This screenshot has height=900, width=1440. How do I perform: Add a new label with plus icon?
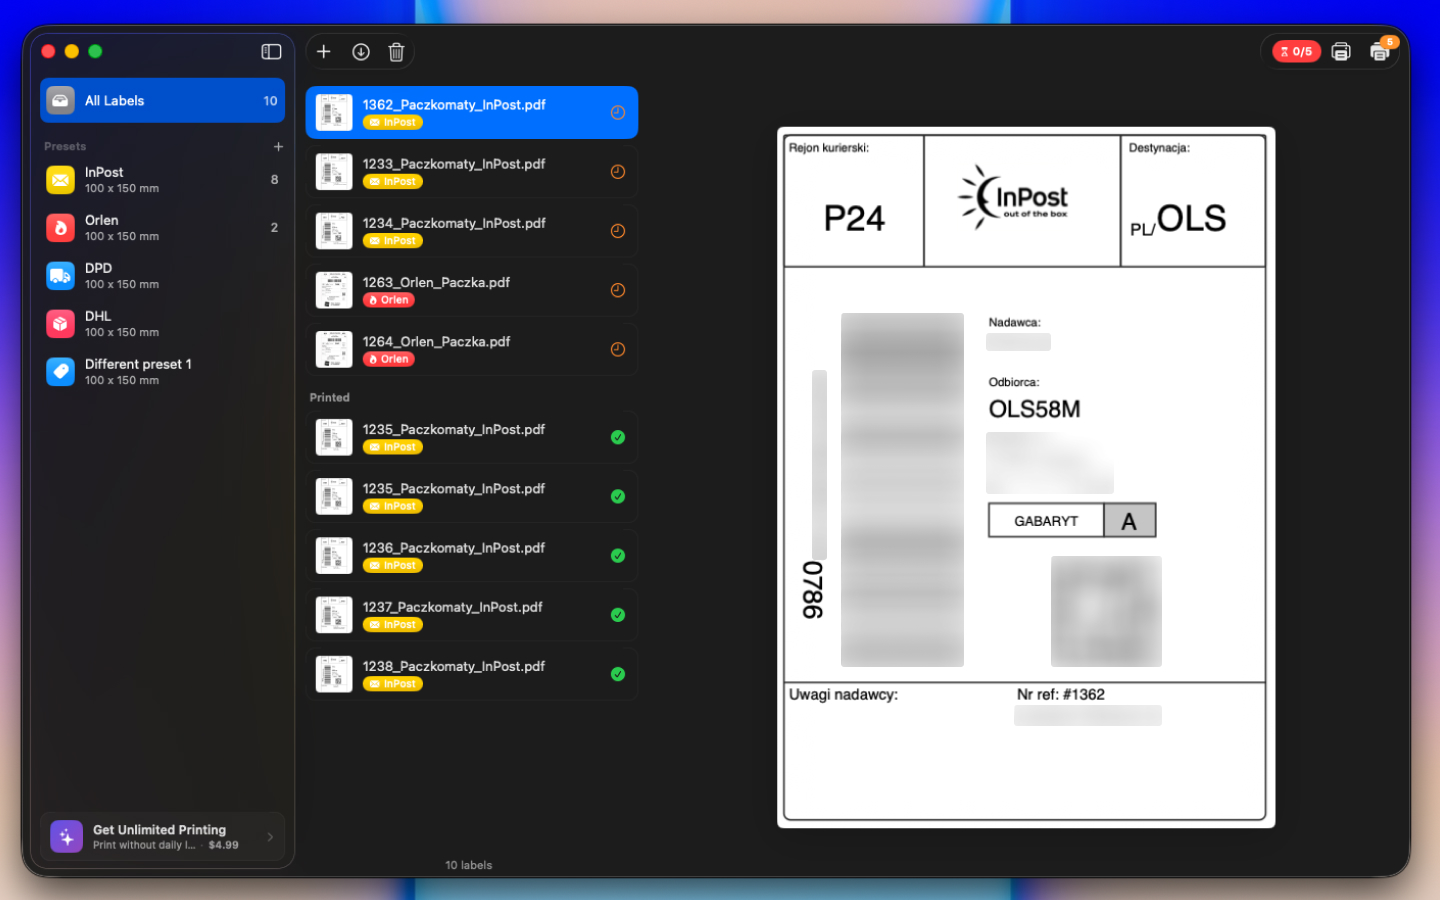pos(324,51)
